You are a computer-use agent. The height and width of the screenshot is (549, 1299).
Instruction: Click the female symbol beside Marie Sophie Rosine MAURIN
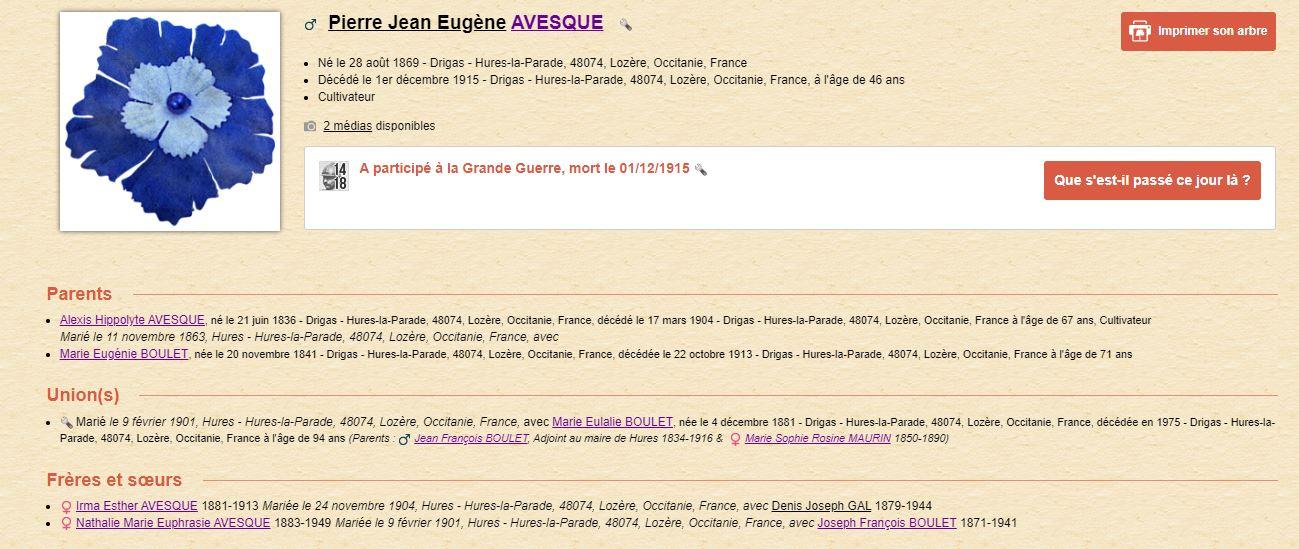[735, 439]
